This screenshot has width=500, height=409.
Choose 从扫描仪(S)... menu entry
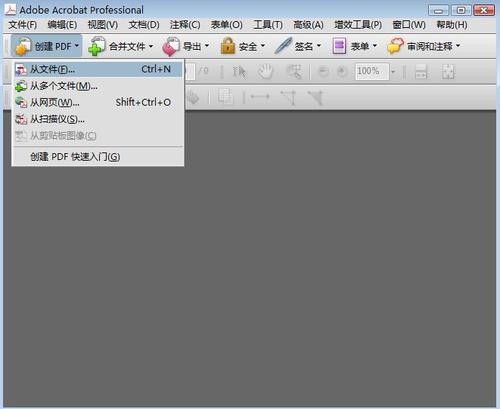click(98, 119)
